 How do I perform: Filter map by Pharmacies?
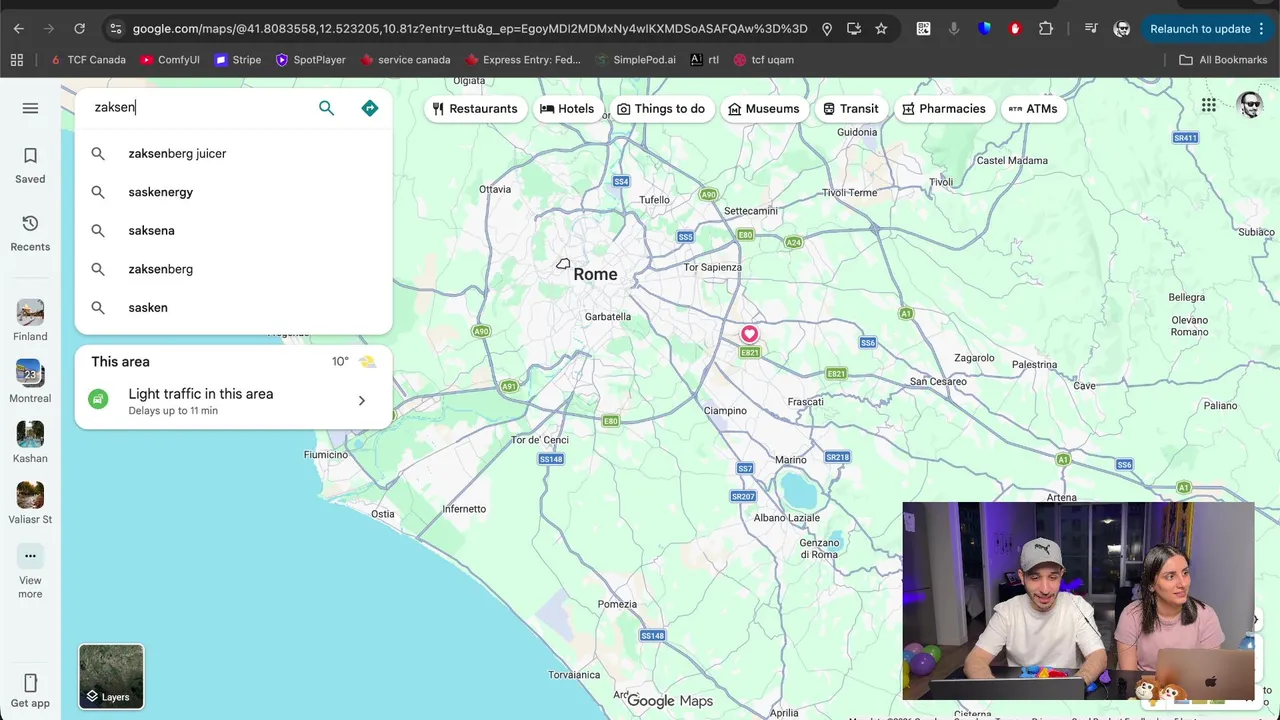pos(944,109)
